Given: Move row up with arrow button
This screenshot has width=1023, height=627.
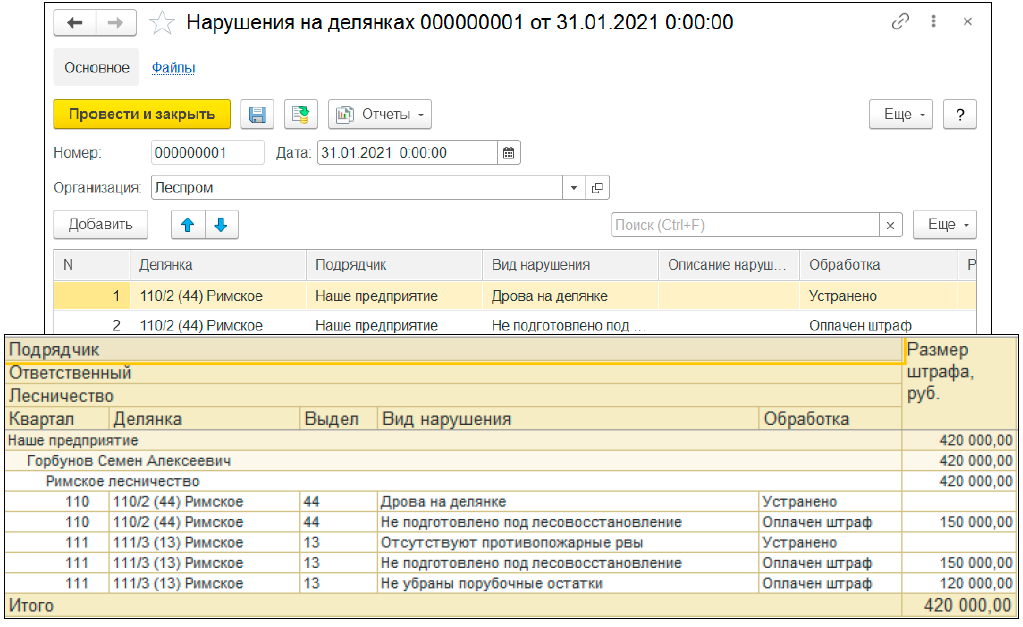Looking at the screenshot, I should pos(187,225).
